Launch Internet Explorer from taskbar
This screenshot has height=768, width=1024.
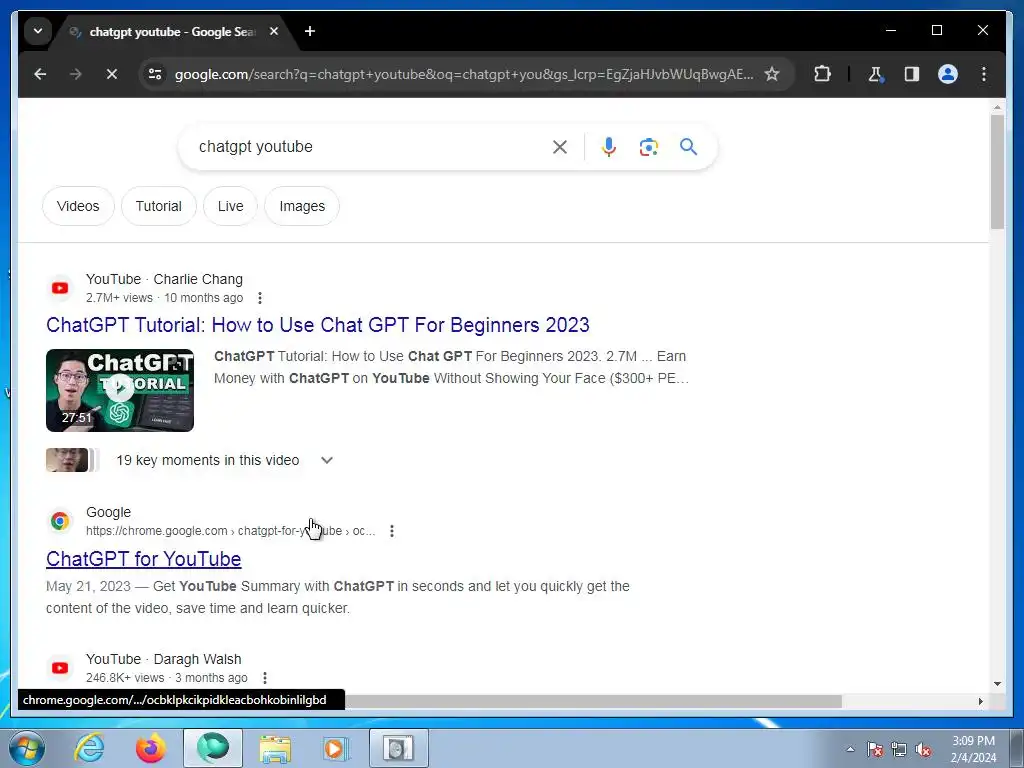(89, 748)
